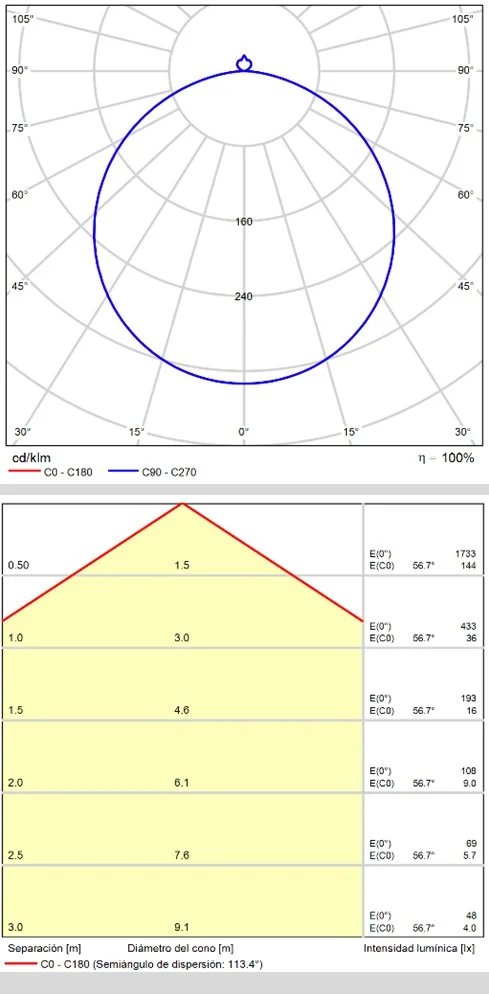Screen dimensions: 489x995
Task: Click the Separación [m] column header
Action: [x=44, y=949]
